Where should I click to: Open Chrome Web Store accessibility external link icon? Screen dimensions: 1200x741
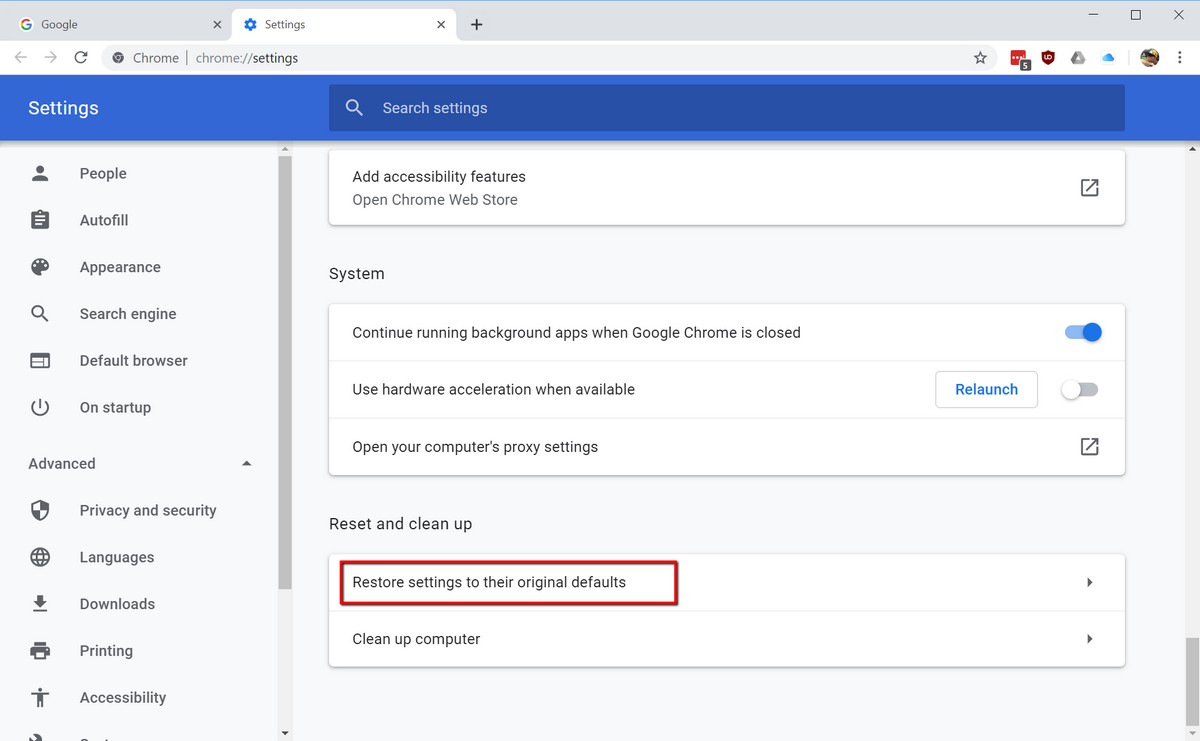pyautogui.click(x=1089, y=188)
